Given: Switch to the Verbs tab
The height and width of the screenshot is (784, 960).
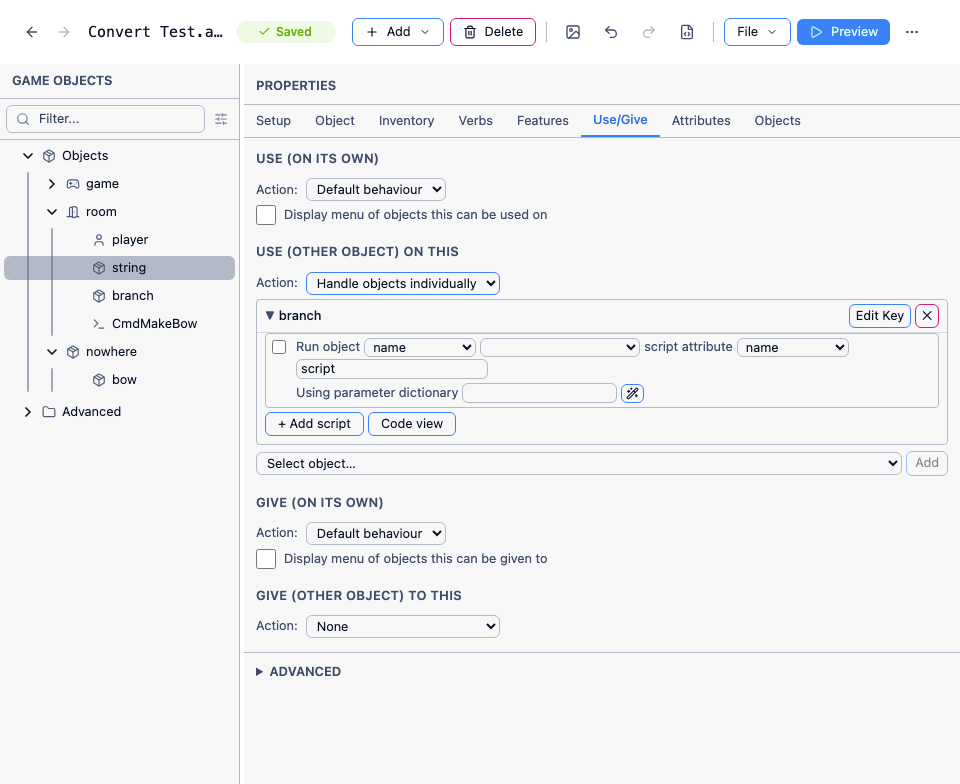Looking at the screenshot, I should 476,121.
